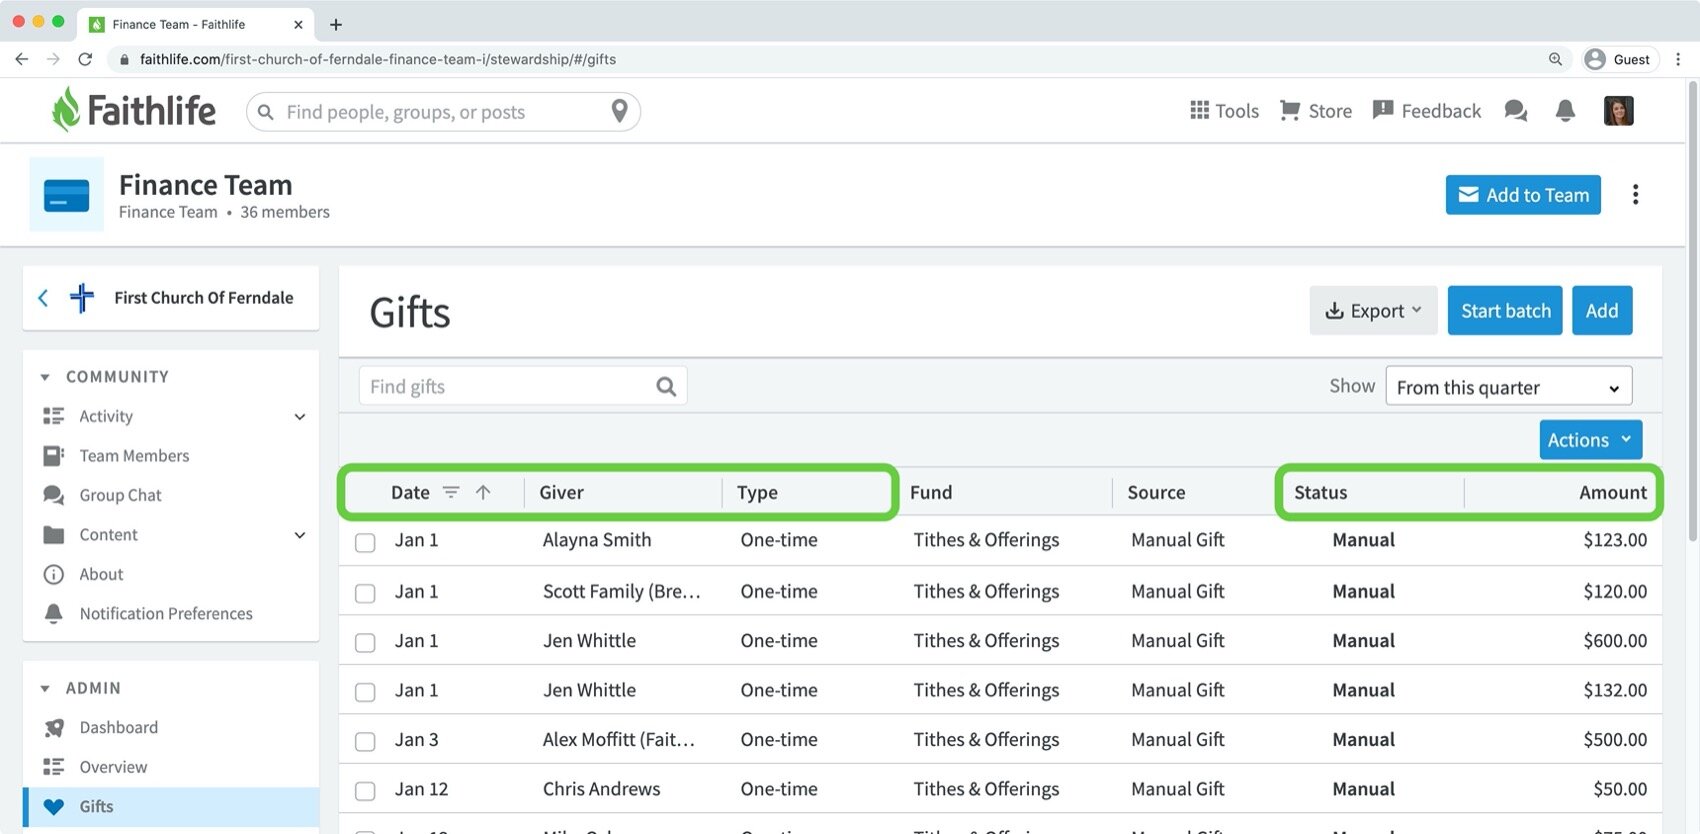
Task: Go back using the sidebar chevron
Action: 43,298
